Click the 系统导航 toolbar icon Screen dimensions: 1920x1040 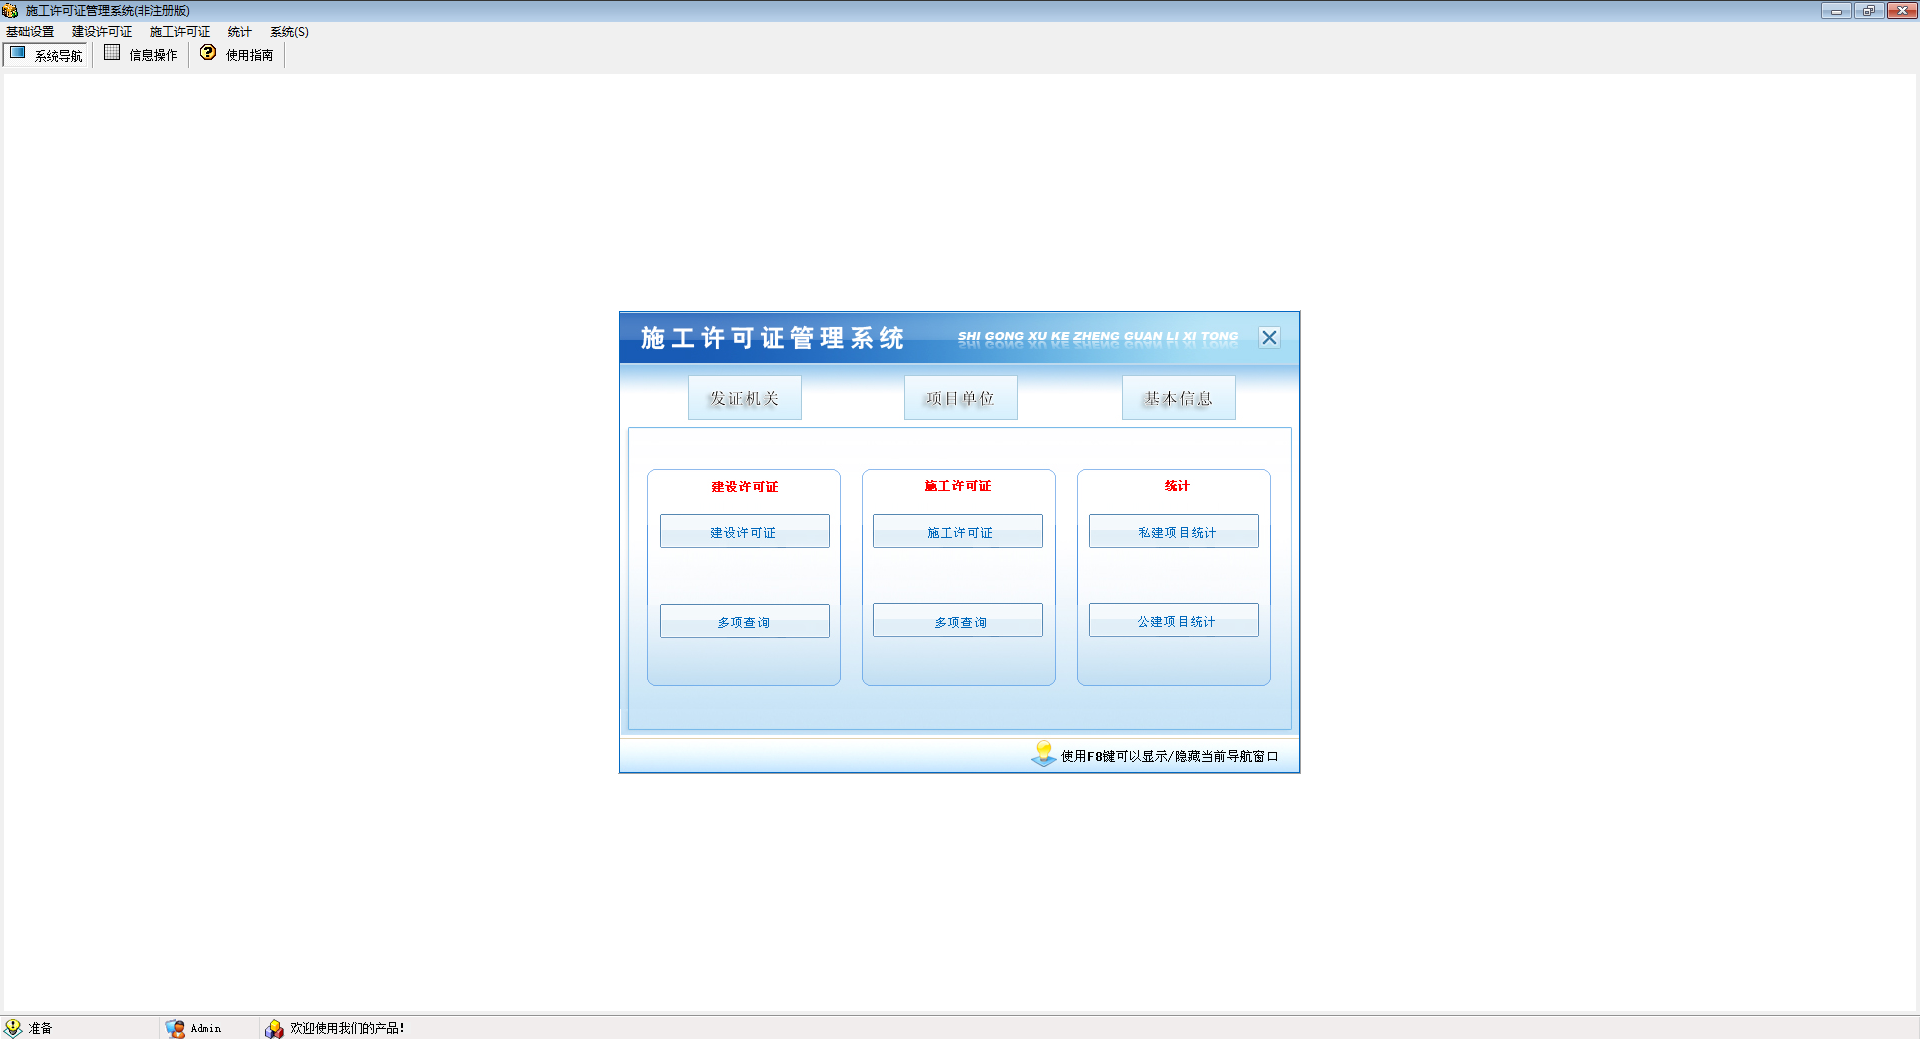(17, 53)
